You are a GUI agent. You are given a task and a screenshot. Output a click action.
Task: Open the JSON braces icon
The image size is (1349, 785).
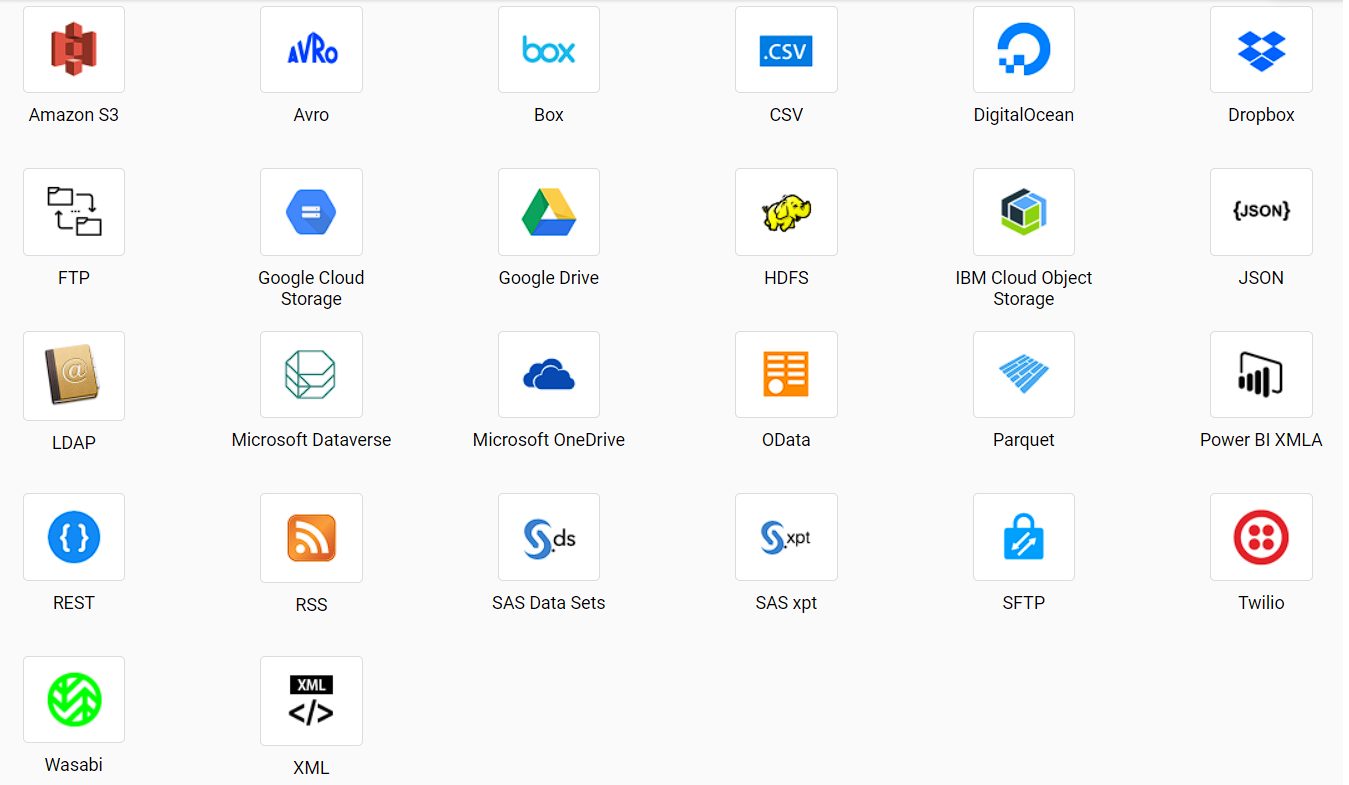[x=1261, y=212]
